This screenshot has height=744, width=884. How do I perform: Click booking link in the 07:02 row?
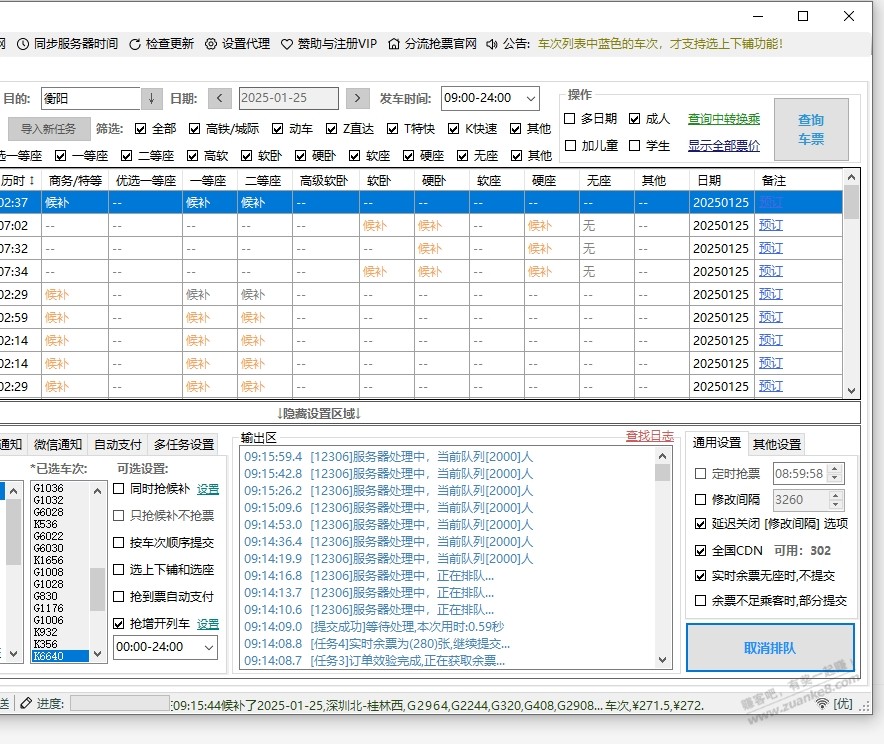771,225
